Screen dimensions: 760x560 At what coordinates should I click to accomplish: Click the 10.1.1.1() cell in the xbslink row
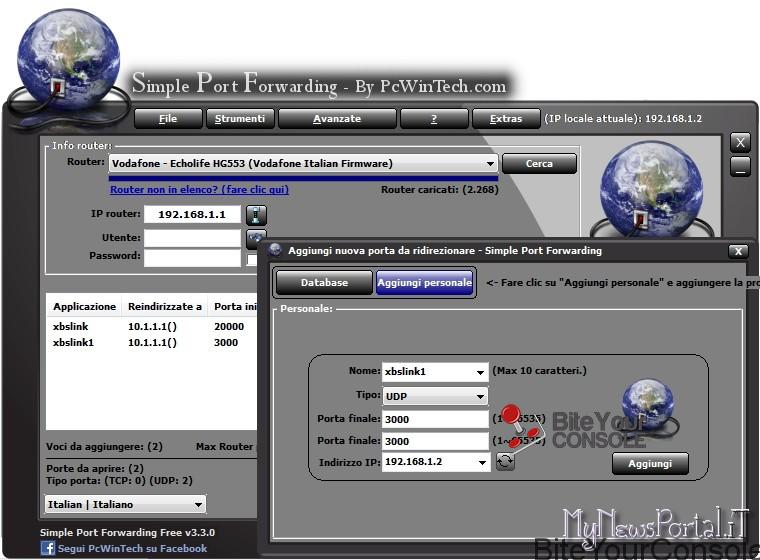tap(152, 326)
